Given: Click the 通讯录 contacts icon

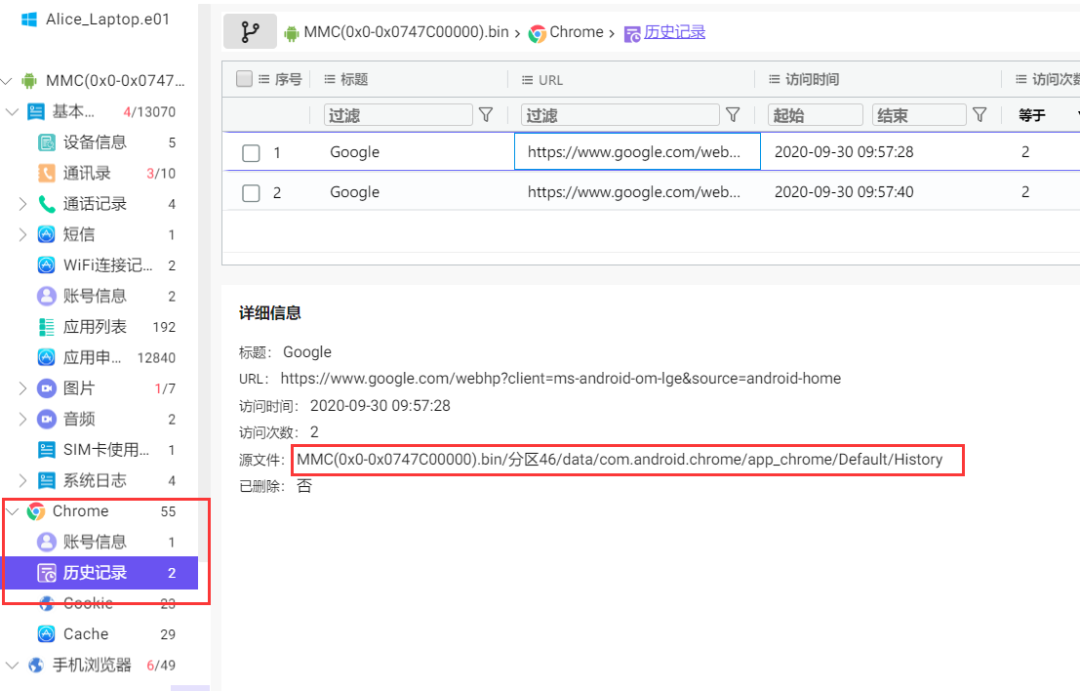Looking at the screenshot, I should 46,173.
